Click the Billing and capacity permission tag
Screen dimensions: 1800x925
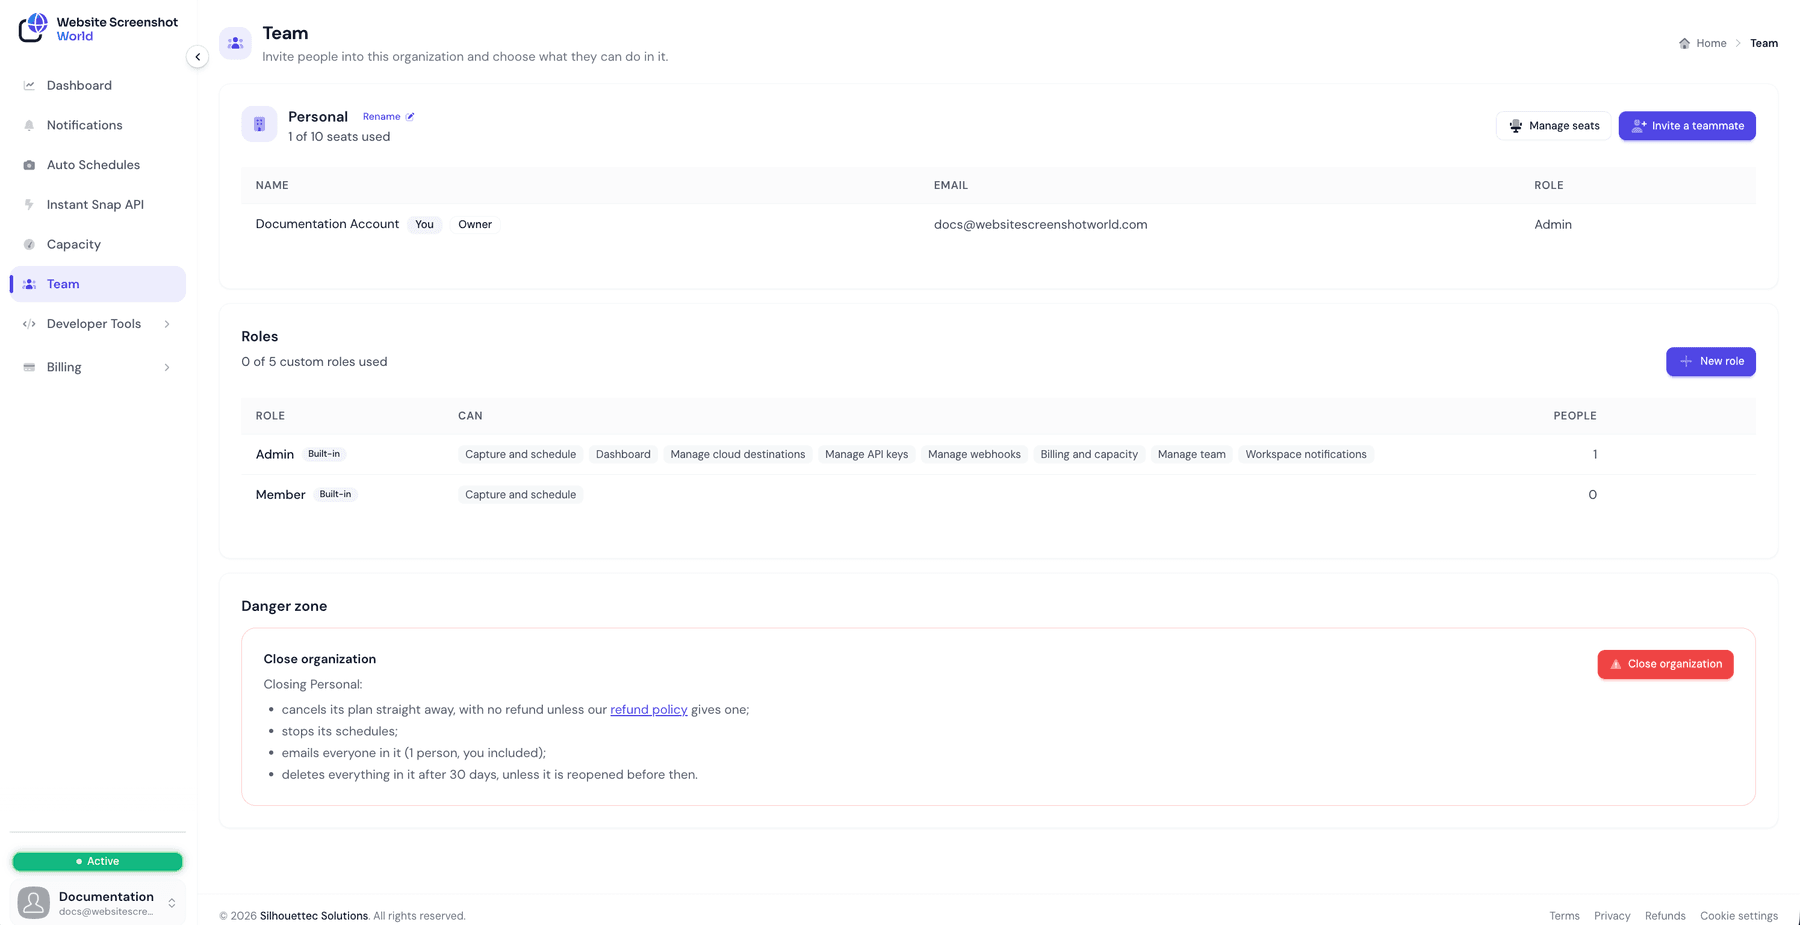click(x=1089, y=455)
